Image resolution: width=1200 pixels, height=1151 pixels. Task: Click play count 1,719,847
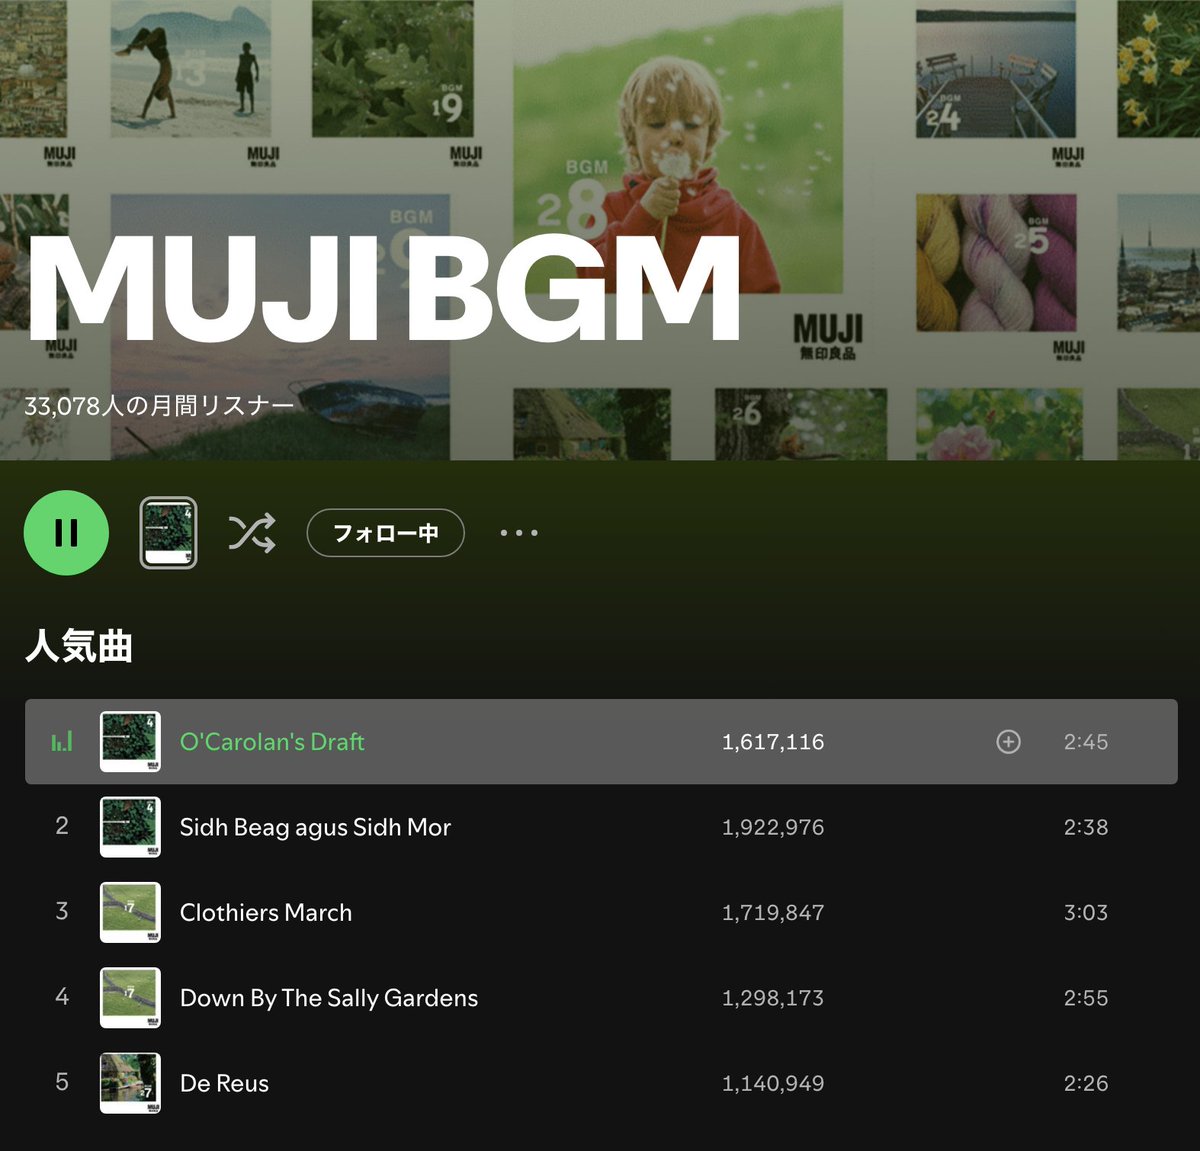[x=773, y=913]
